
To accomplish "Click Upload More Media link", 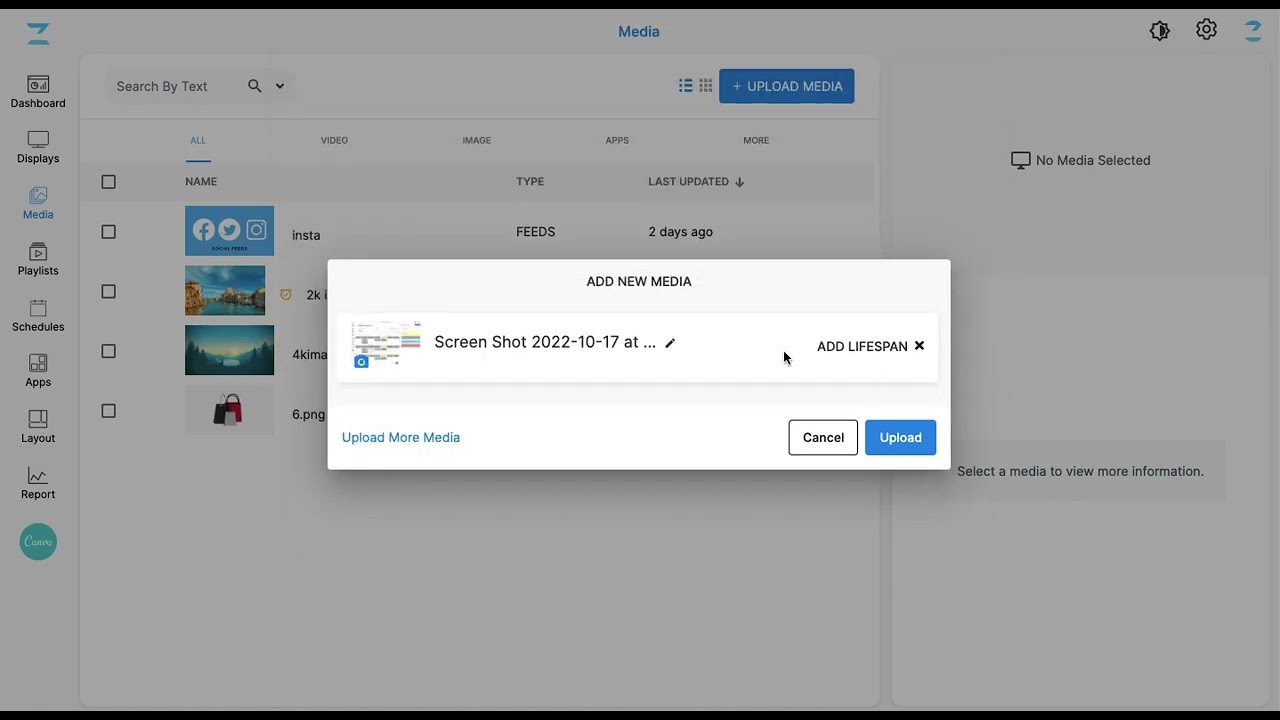I will point(401,437).
